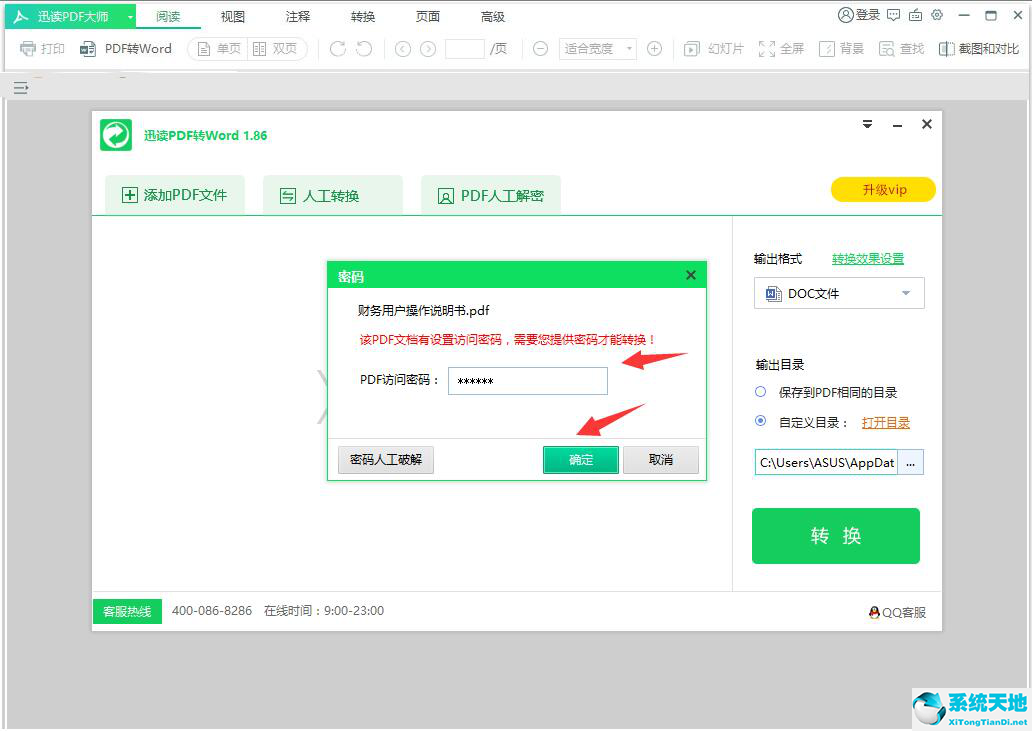1032x731 pixels.
Task: Open 打开目录 output folder link
Action: (885, 422)
